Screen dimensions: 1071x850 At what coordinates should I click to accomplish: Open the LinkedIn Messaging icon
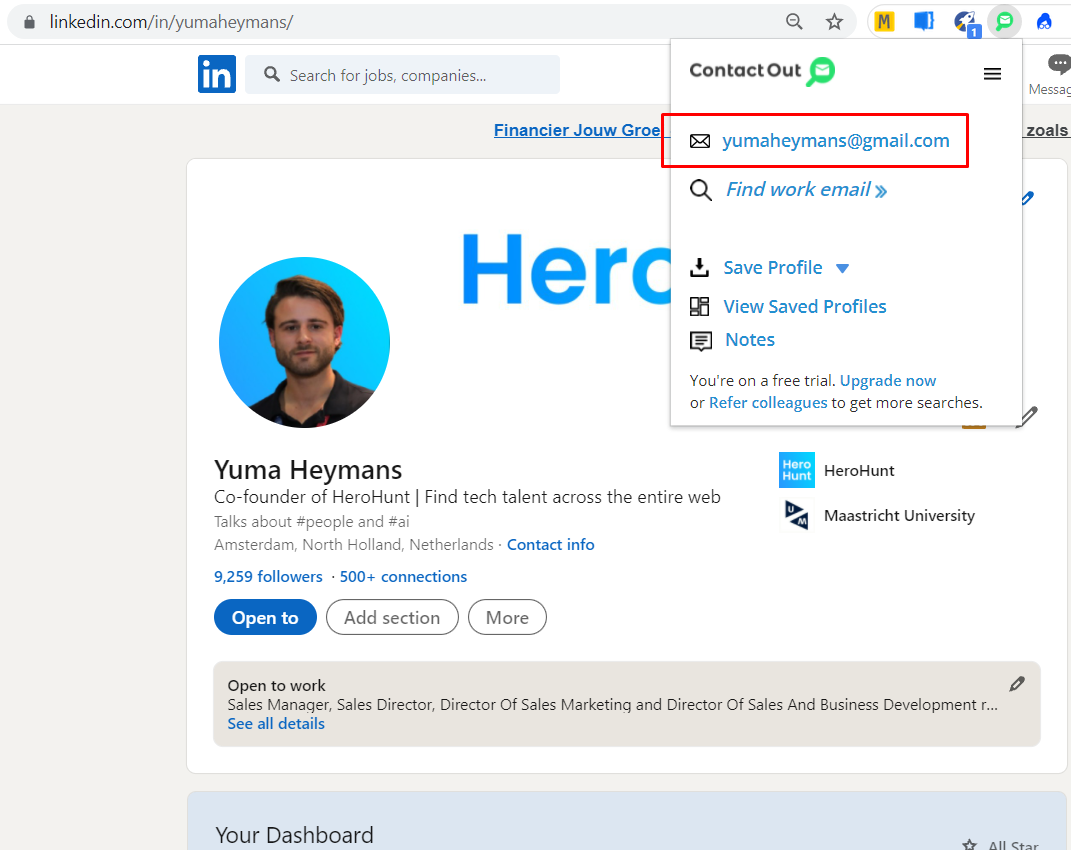click(x=1058, y=66)
